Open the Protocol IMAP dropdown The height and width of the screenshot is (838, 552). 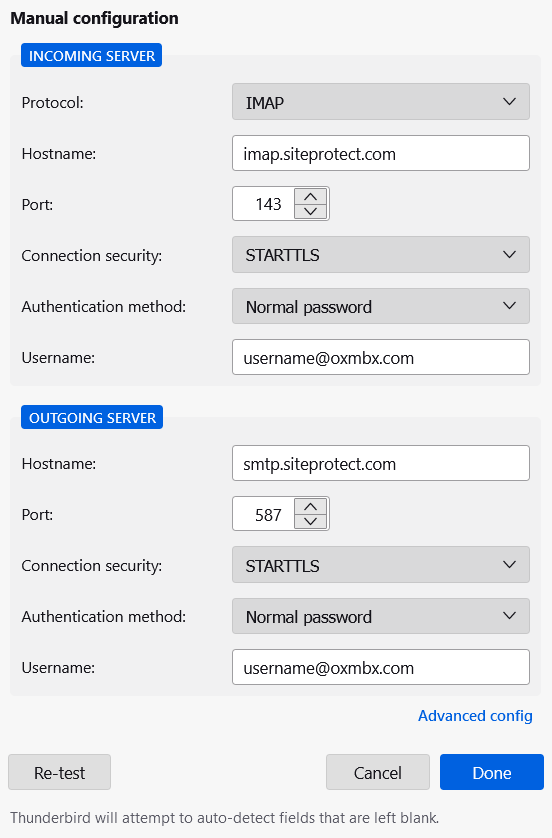[x=380, y=102]
